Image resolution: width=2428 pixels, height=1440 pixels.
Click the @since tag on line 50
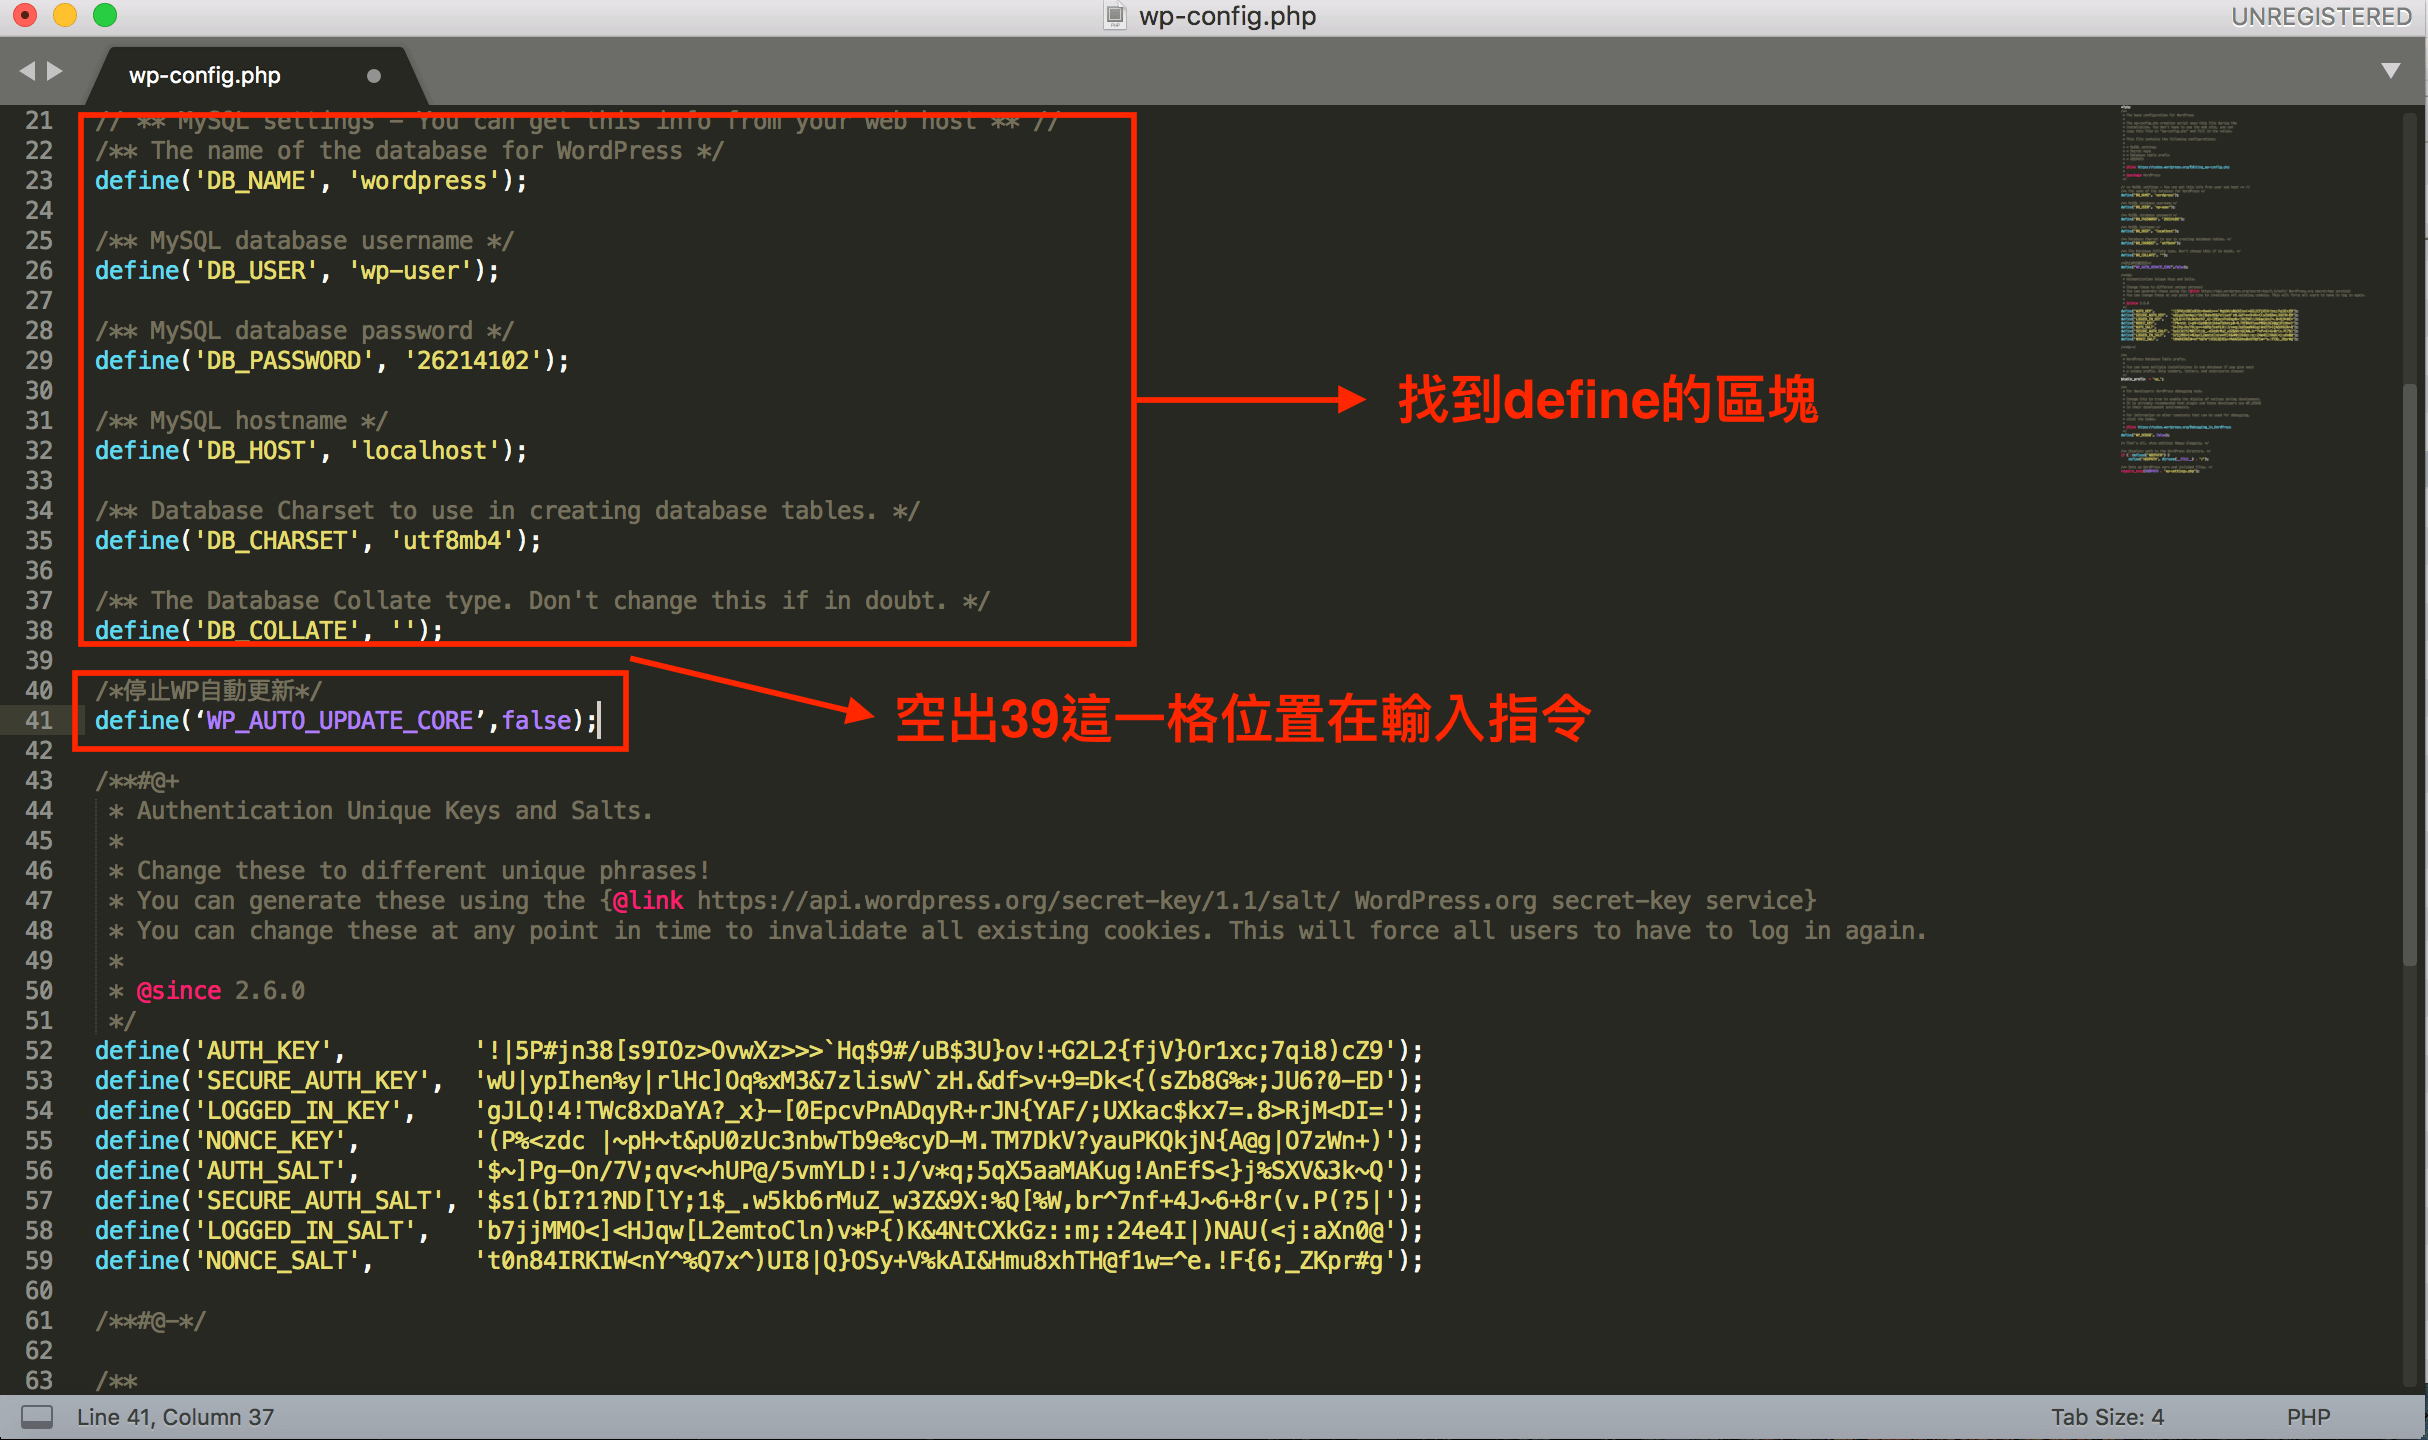point(179,990)
